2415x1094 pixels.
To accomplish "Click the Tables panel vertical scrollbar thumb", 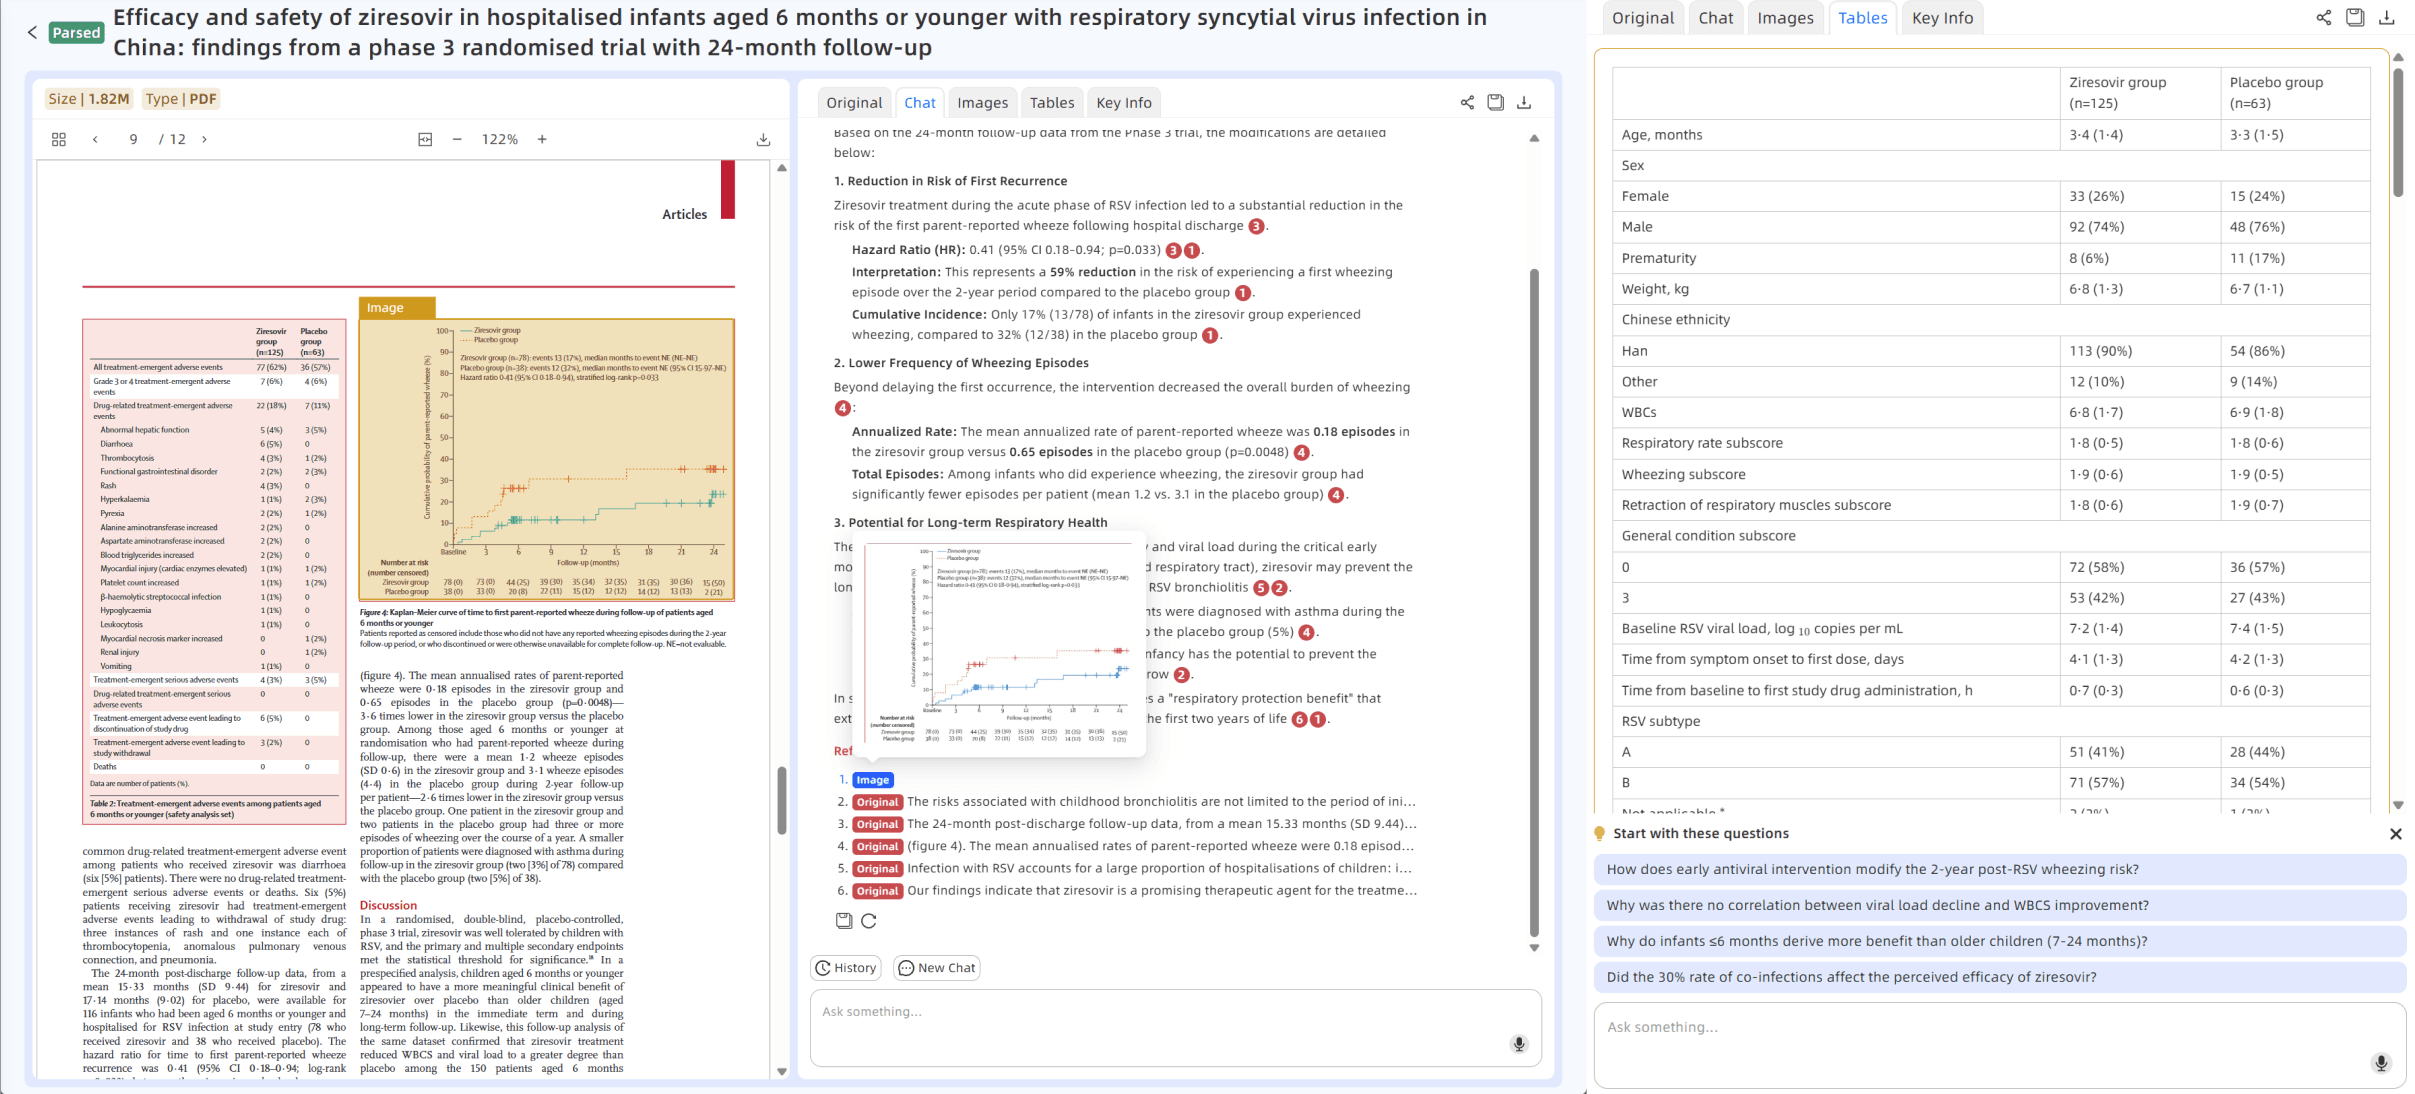I will click(2398, 132).
